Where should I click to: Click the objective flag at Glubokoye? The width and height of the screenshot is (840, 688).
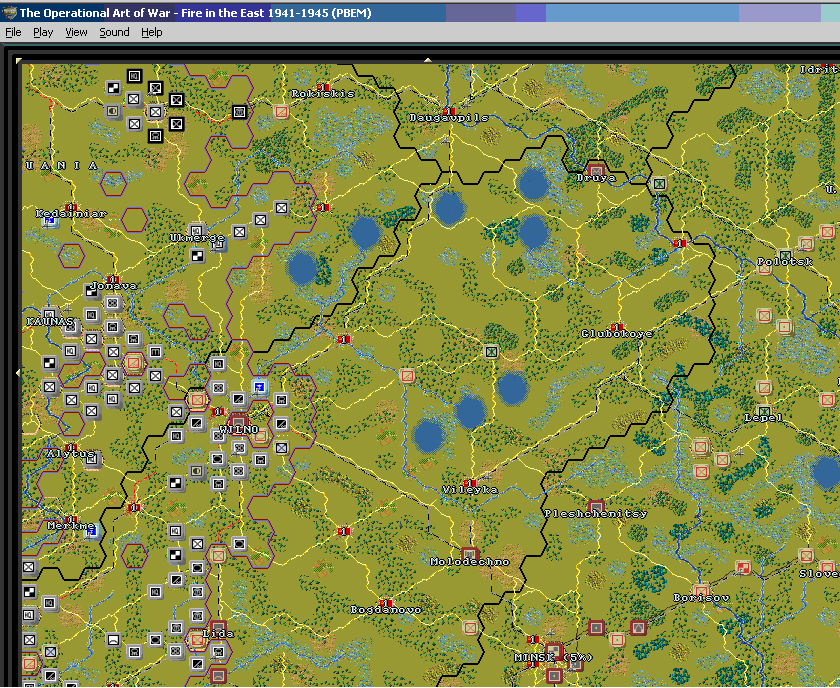pos(617,326)
